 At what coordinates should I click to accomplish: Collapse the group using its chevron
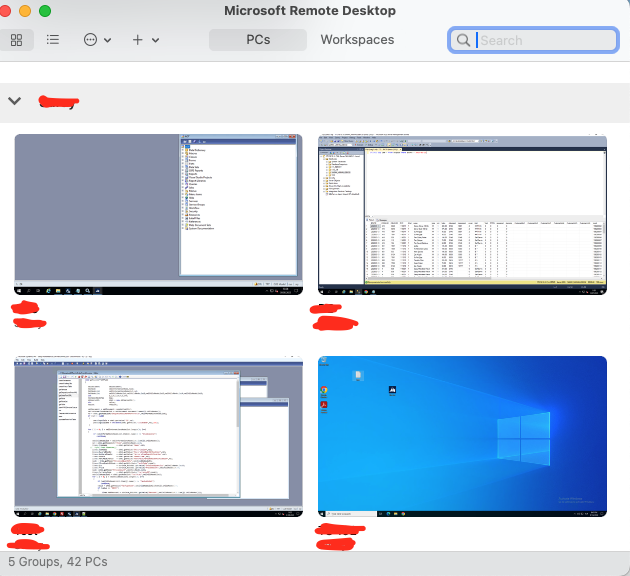pos(14,101)
